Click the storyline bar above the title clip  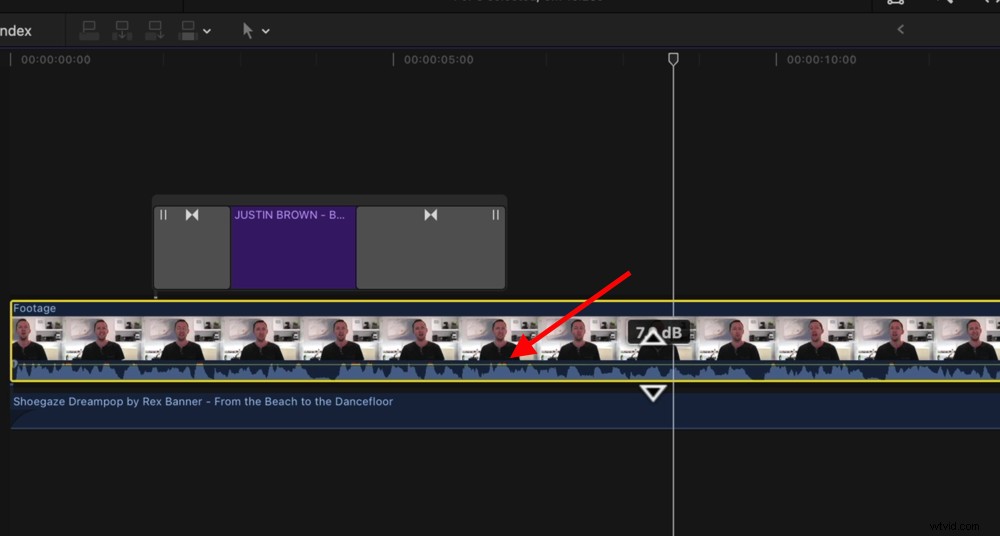click(330, 200)
